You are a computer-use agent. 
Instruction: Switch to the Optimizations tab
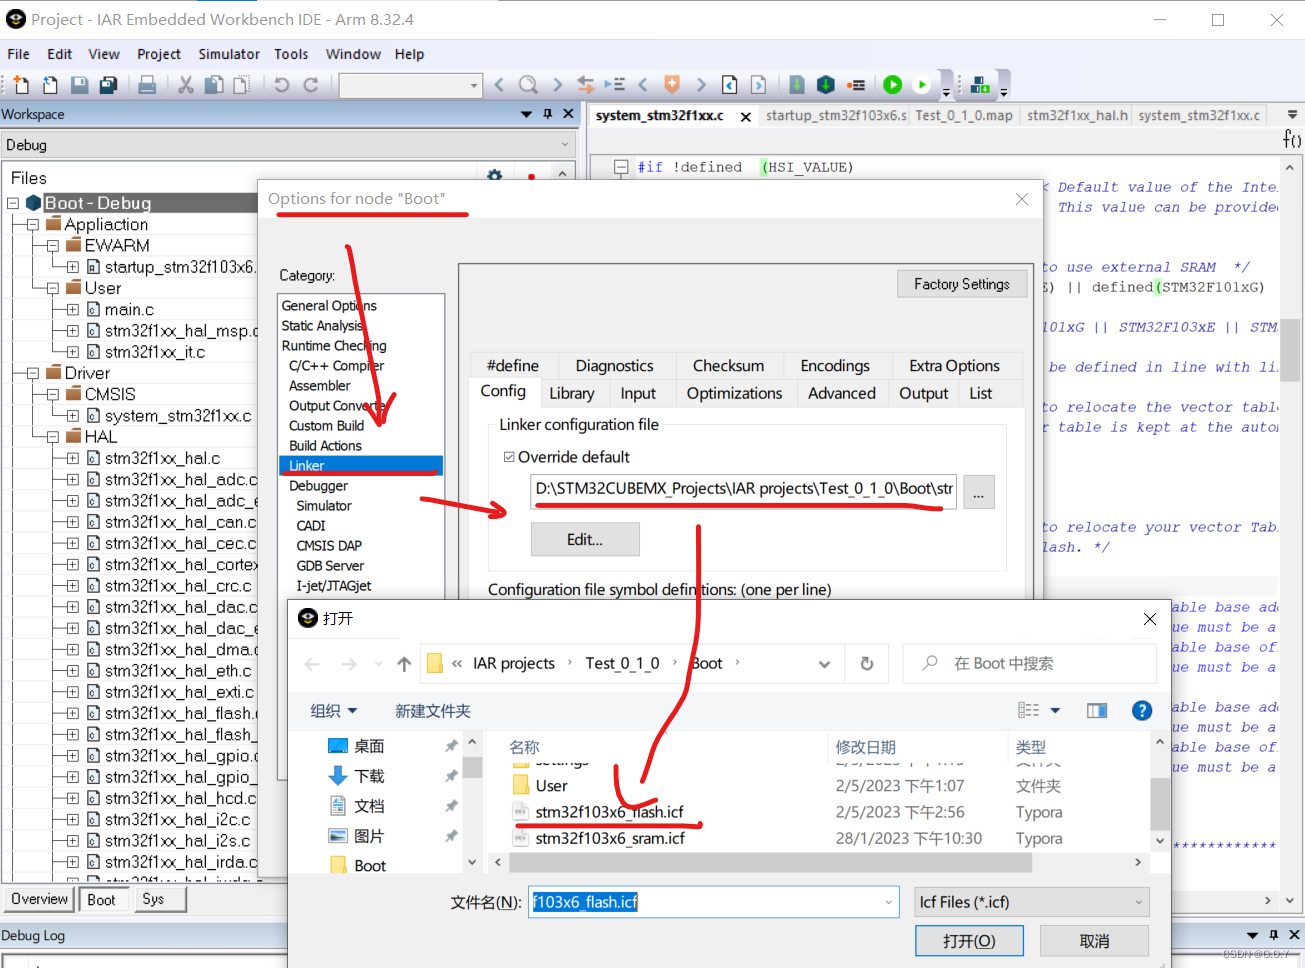(x=734, y=393)
